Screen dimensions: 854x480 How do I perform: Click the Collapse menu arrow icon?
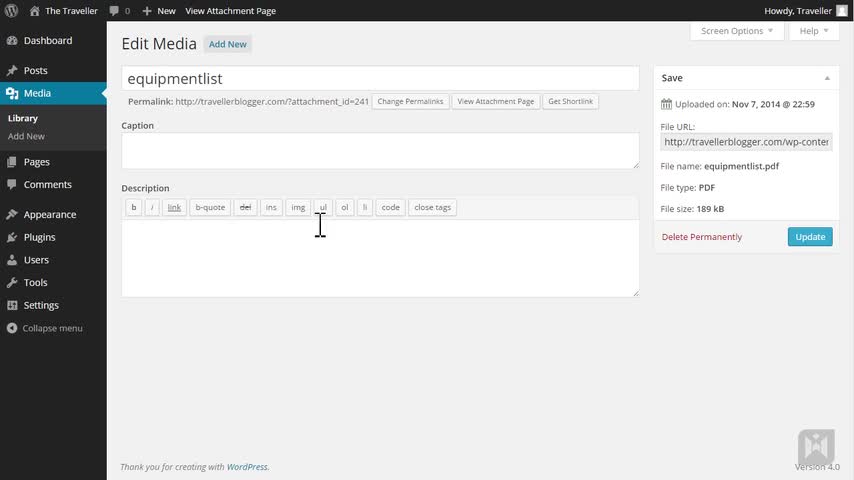pyautogui.click(x=12, y=328)
